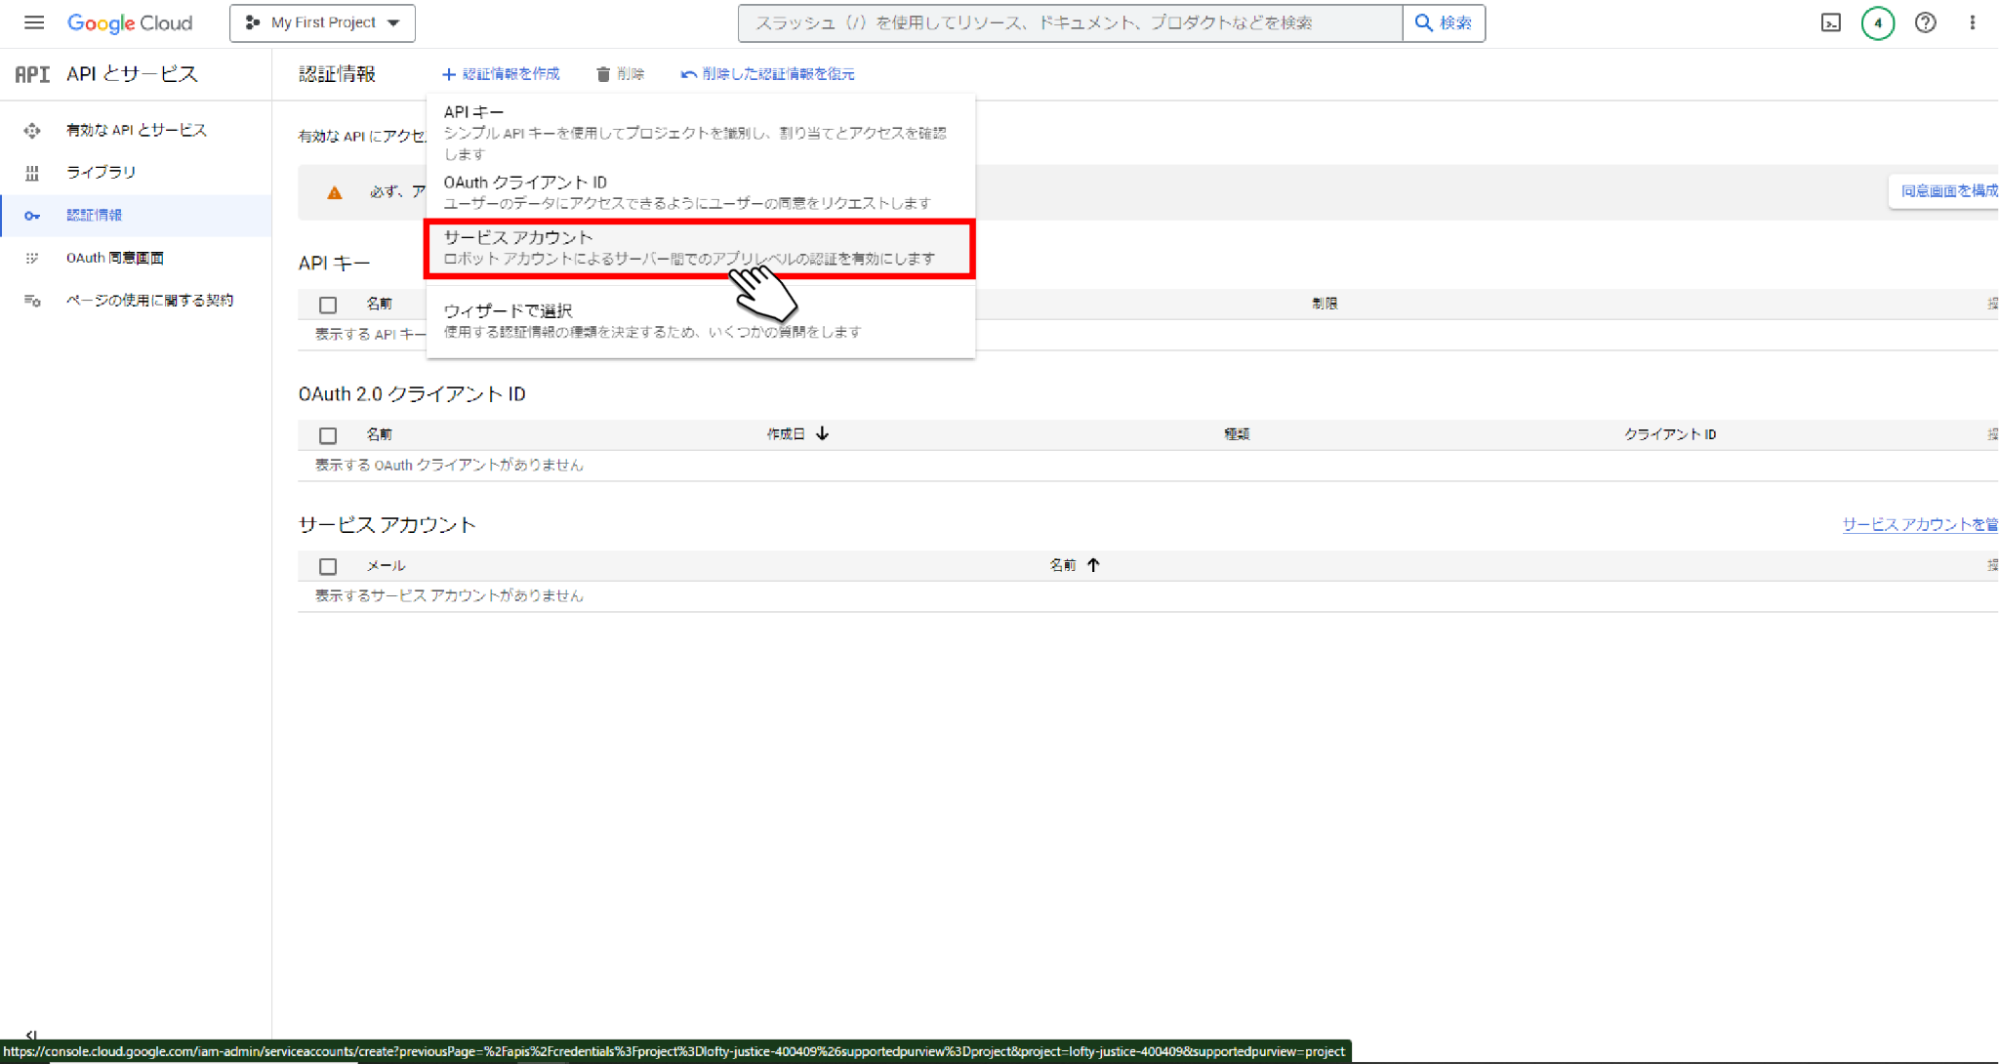Open the hamburger navigation menu
1999x1064 pixels.
34,22
